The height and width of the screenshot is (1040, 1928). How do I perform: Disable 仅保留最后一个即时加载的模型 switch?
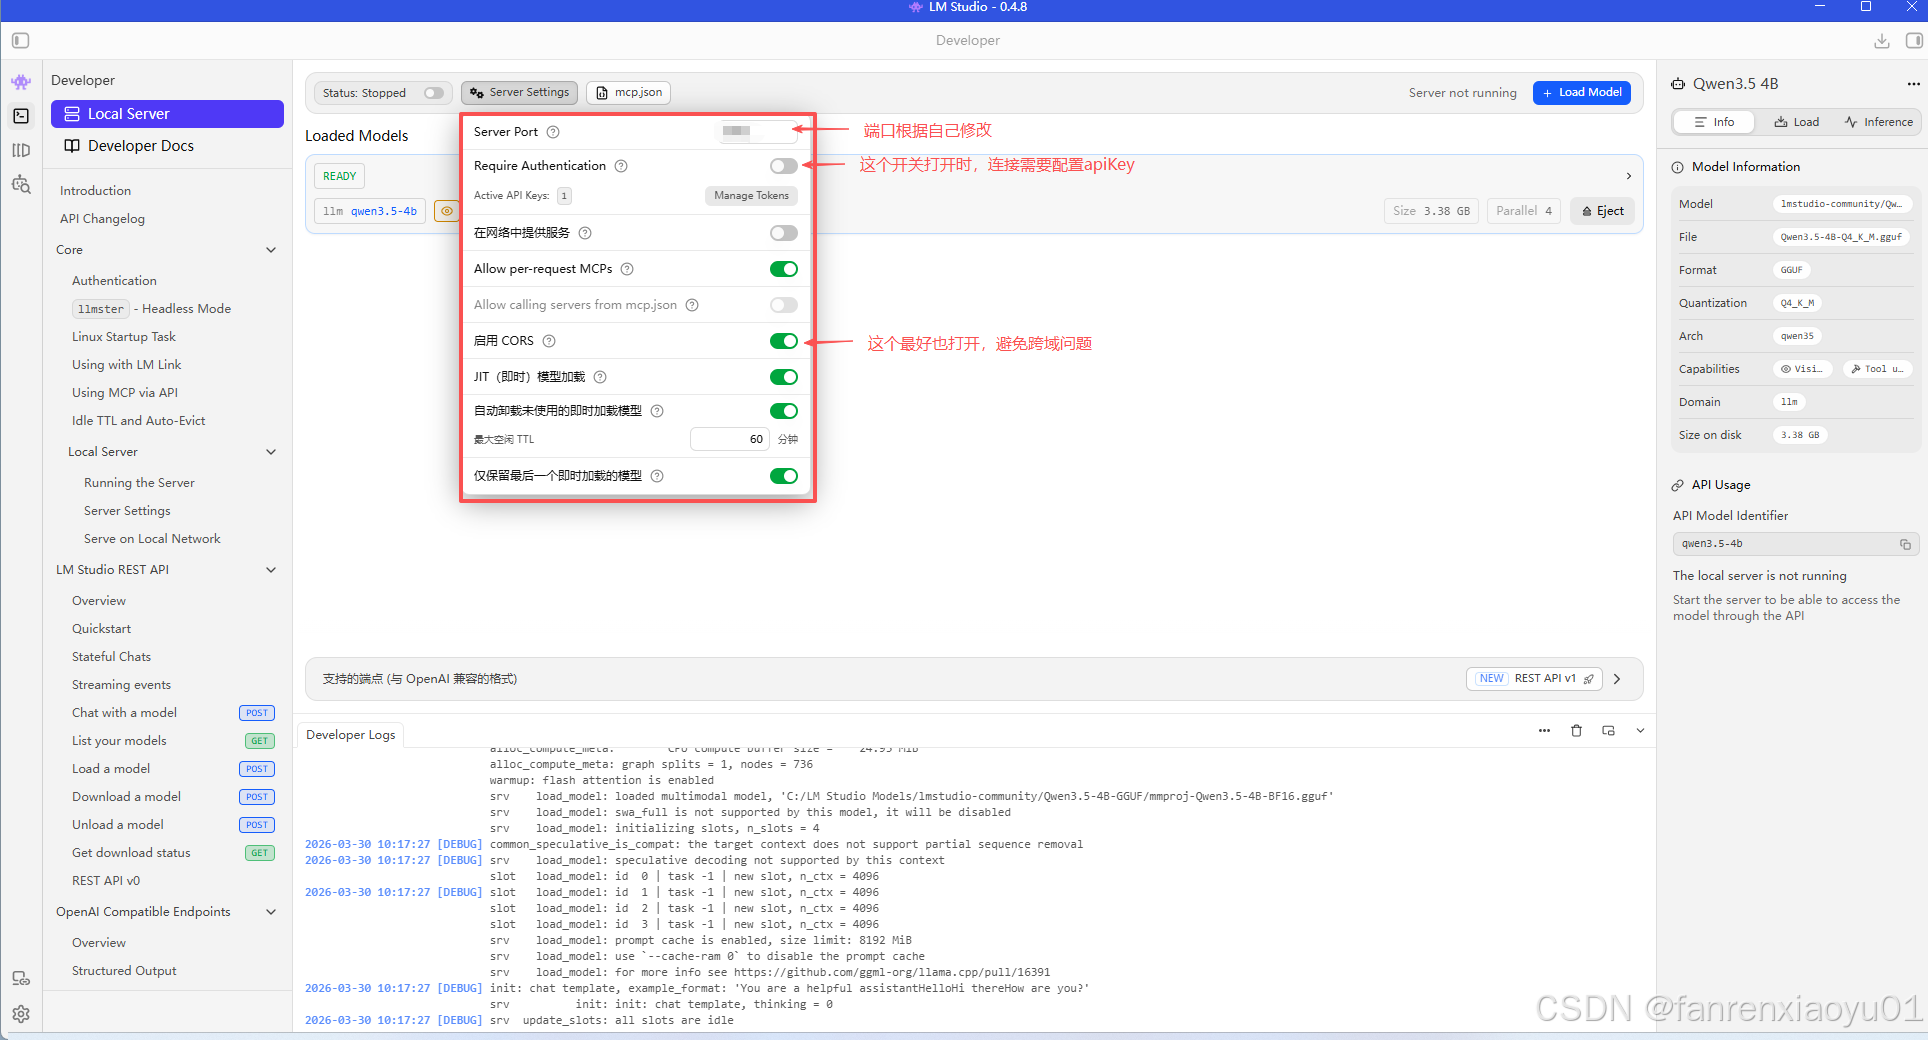coord(784,476)
